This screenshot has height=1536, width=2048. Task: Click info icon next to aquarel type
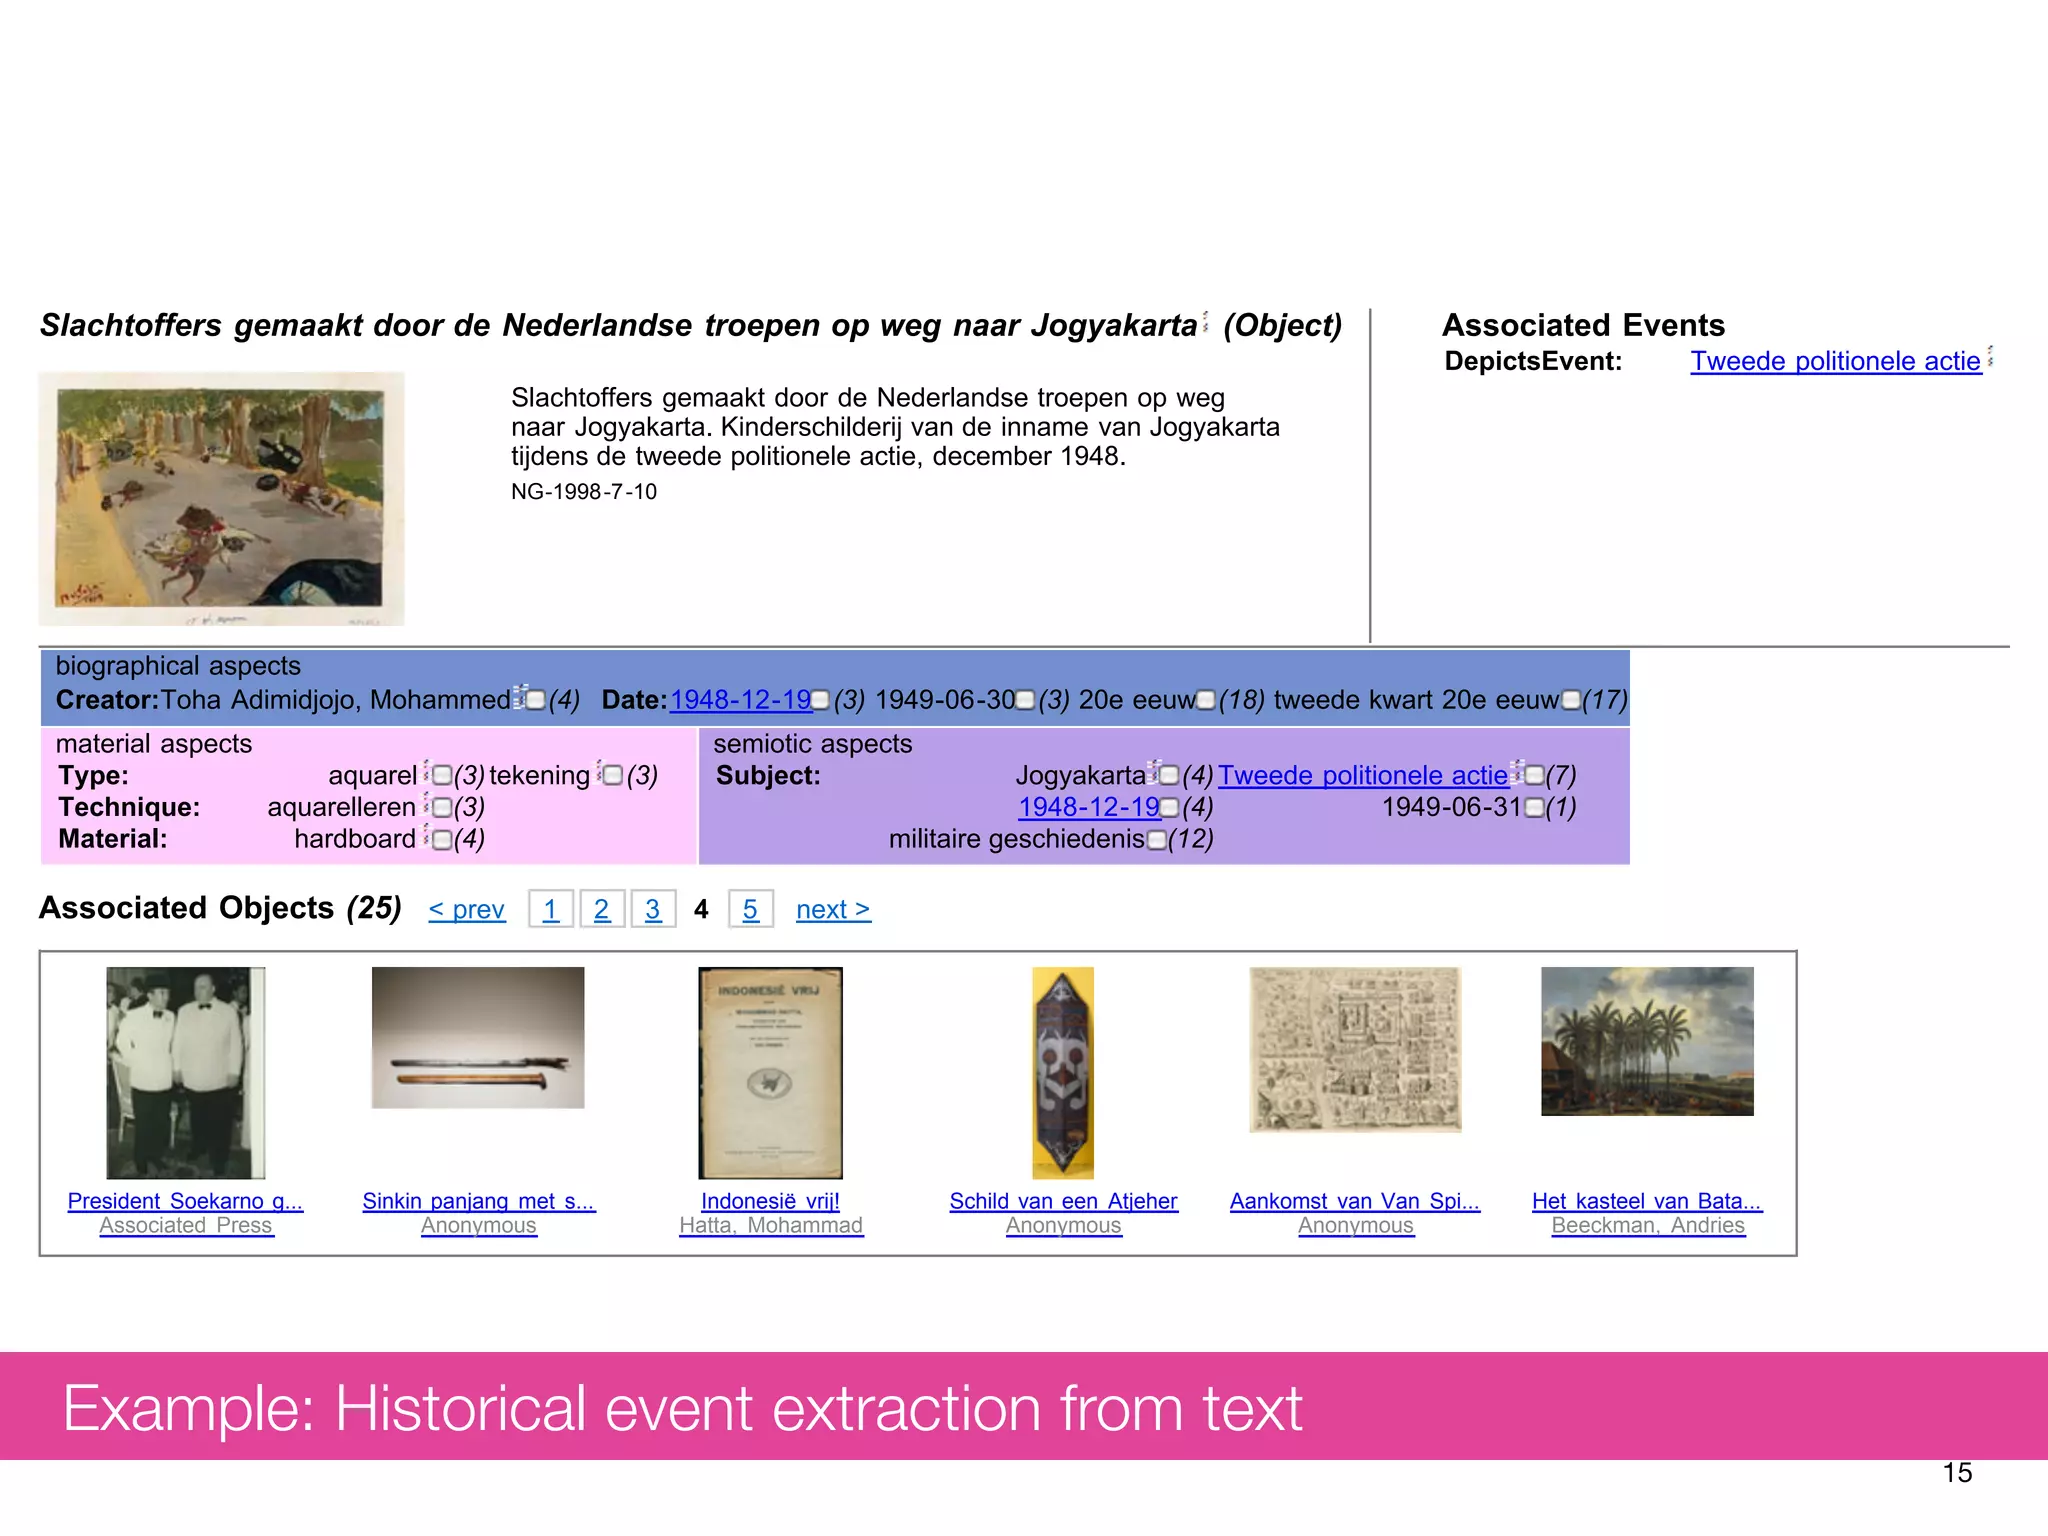click(x=426, y=772)
